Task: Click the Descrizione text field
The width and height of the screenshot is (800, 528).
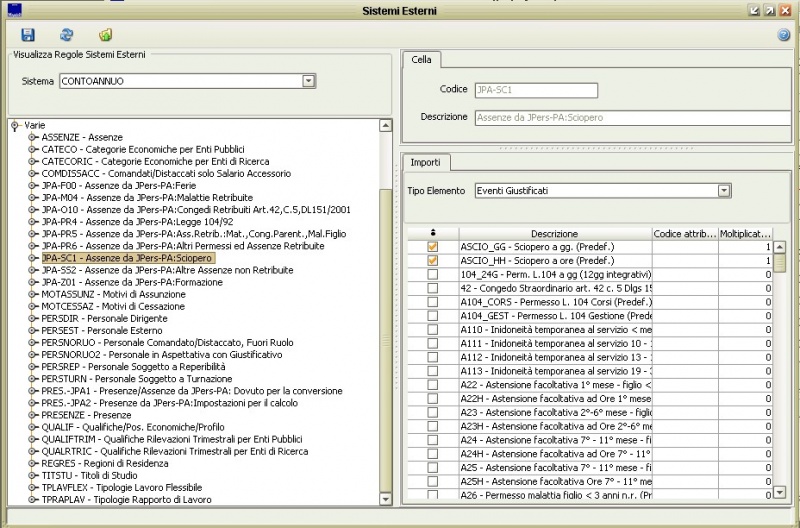Action: click(628, 117)
